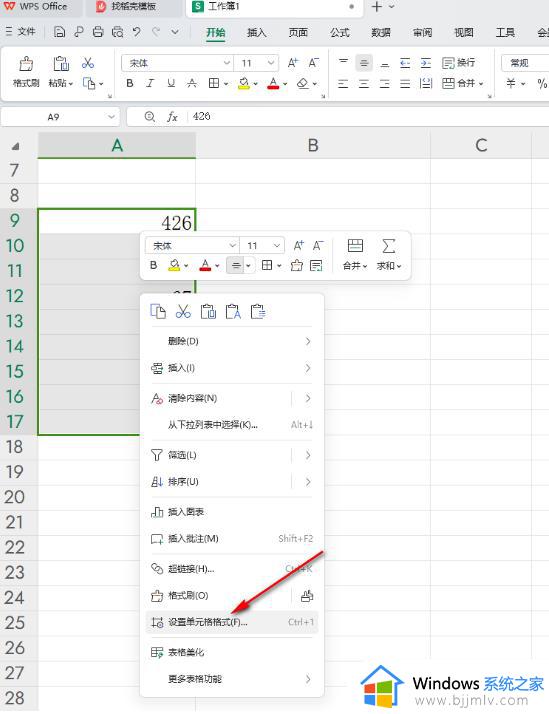549x714 pixels.
Task: Click the AutoSum icon in mini toolbar
Action: pyautogui.click(x=388, y=246)
